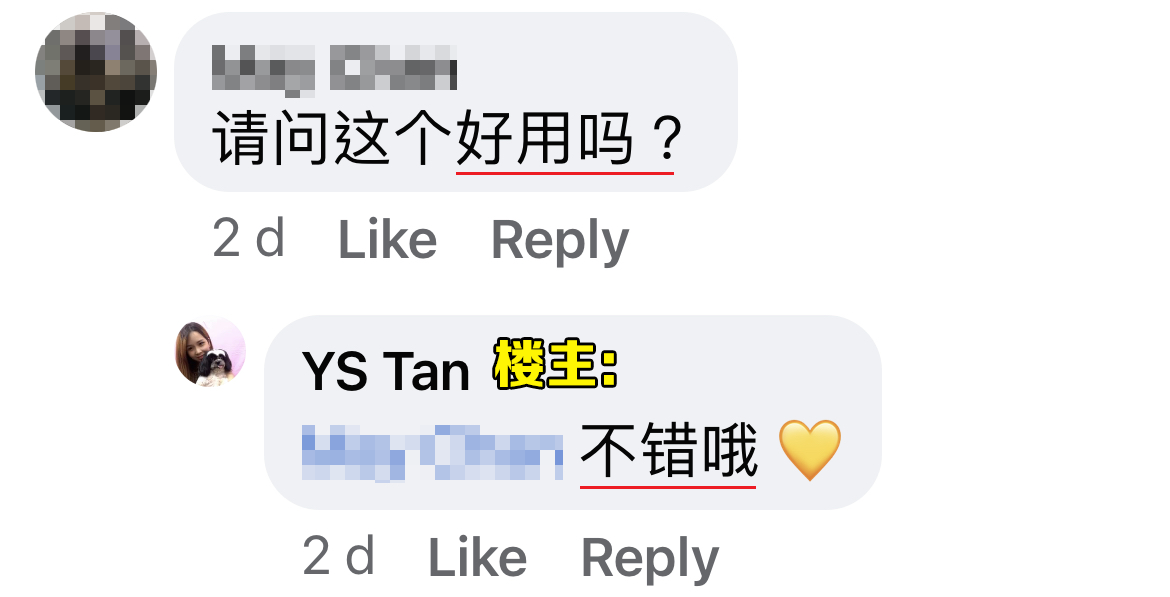Select the character 请问 at comment start
This screenshot has width=1170, height=597.
tap(272, 139)
